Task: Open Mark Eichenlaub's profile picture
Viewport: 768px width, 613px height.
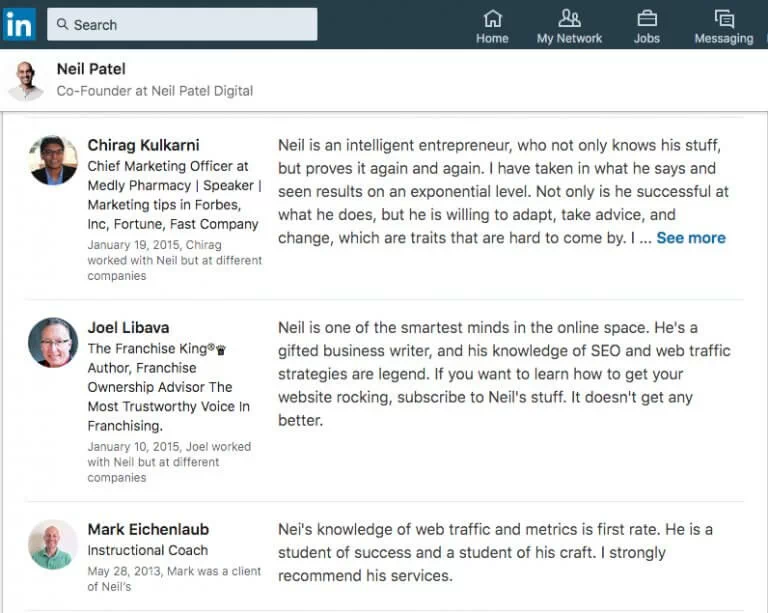Action: tap(53, 545)
